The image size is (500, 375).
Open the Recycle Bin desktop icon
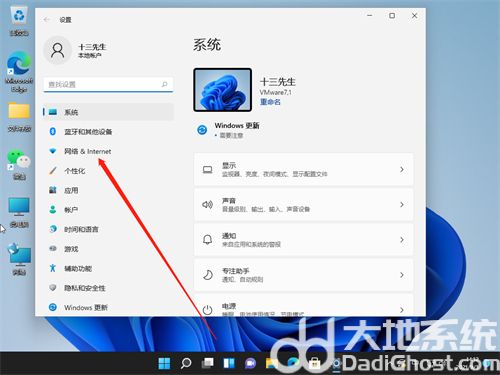click(19, 21)
